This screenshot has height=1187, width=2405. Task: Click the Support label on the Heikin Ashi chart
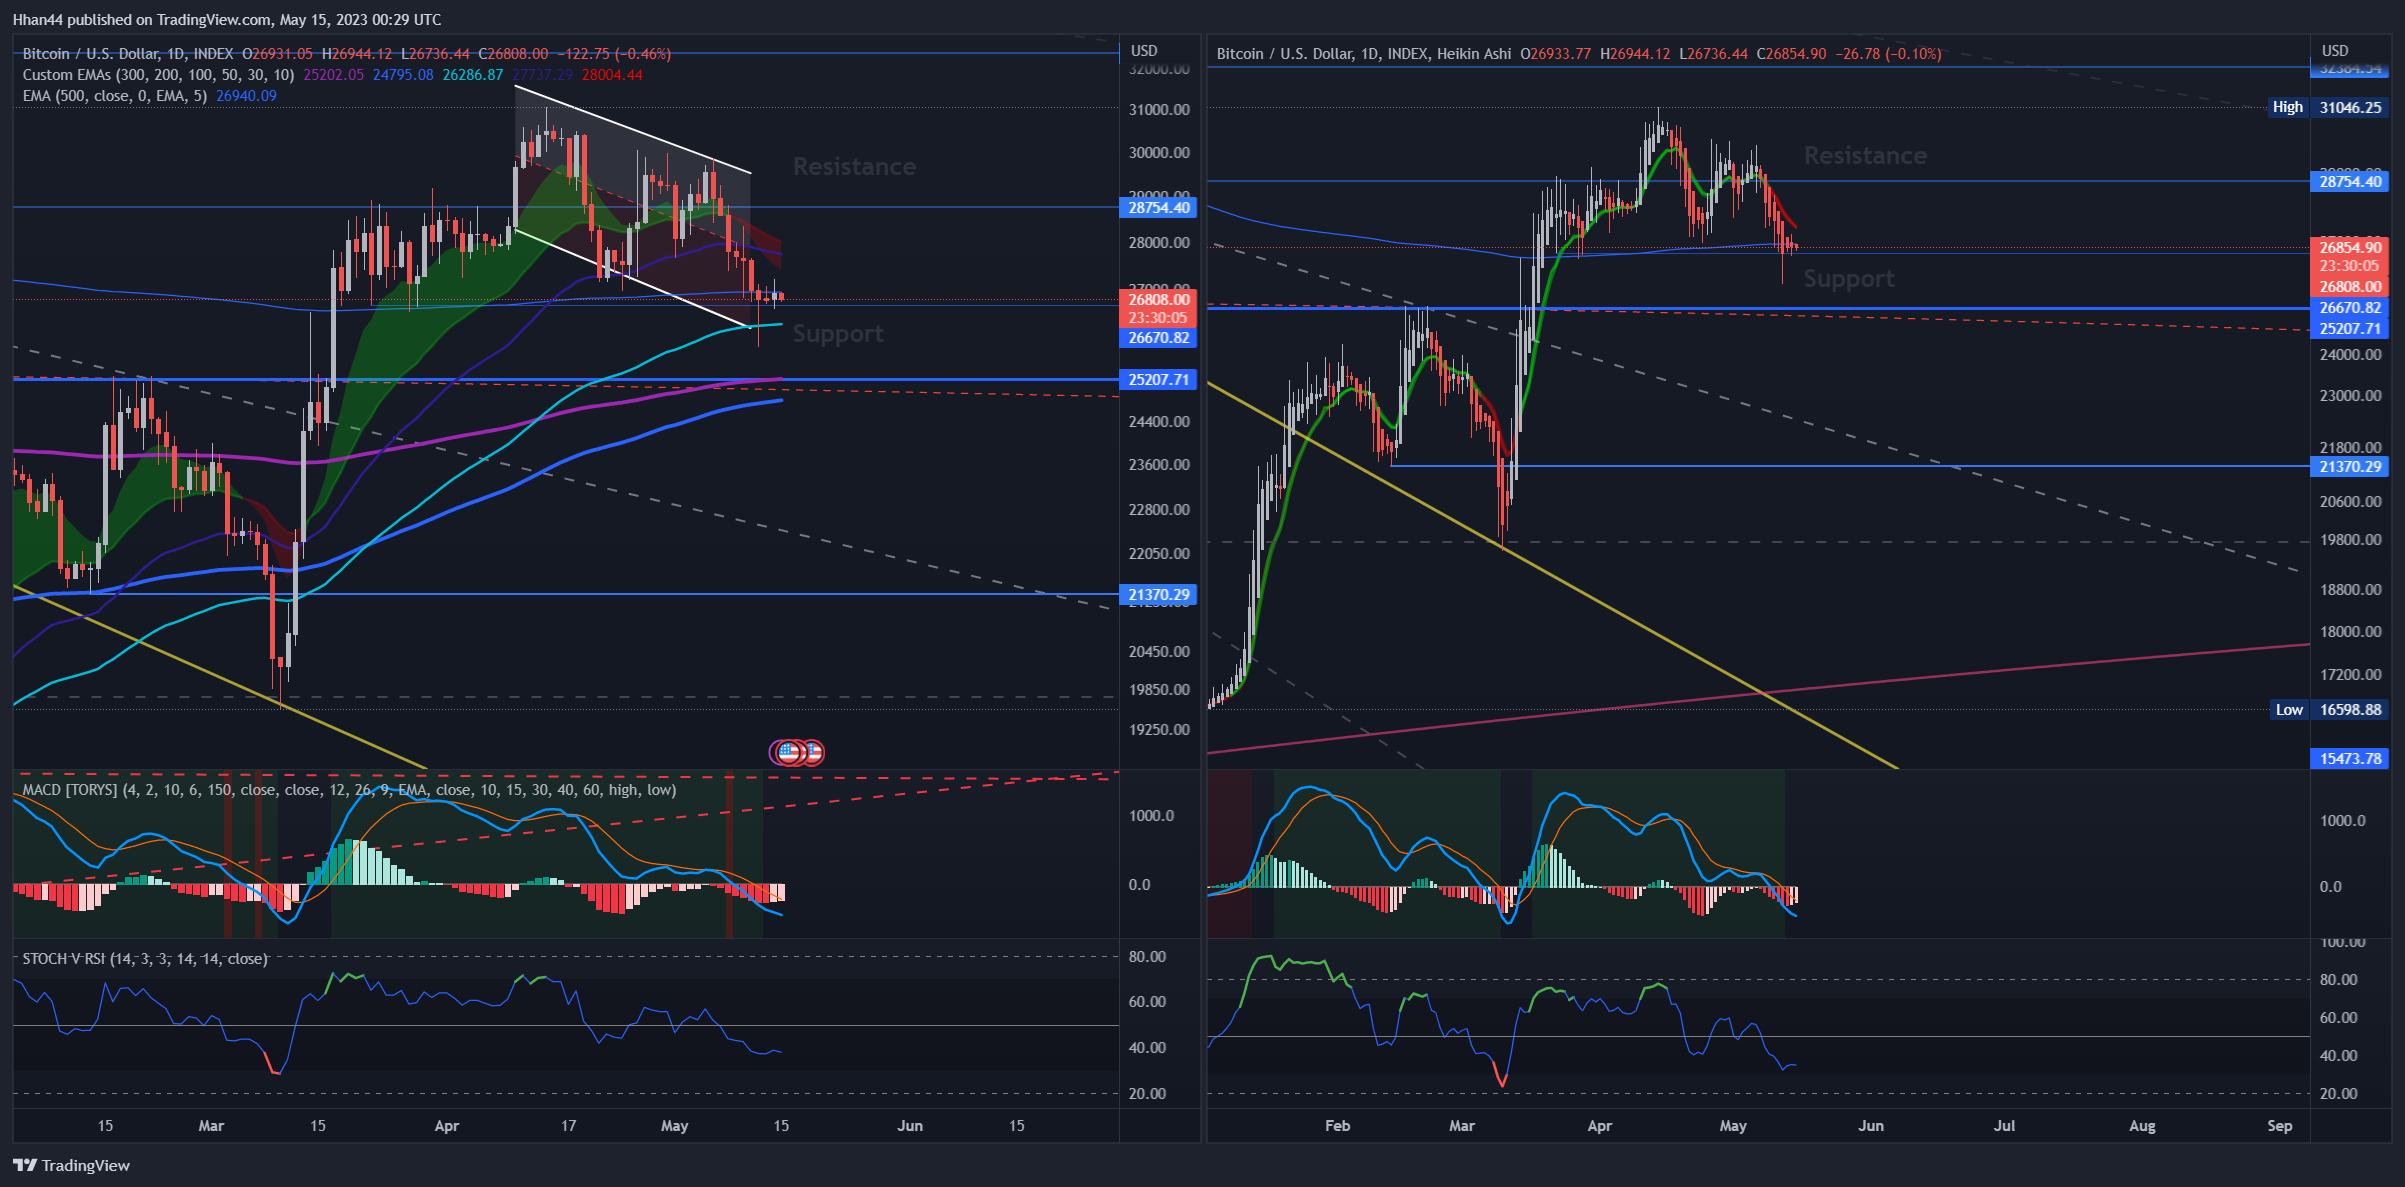[x=1849, y=279]
